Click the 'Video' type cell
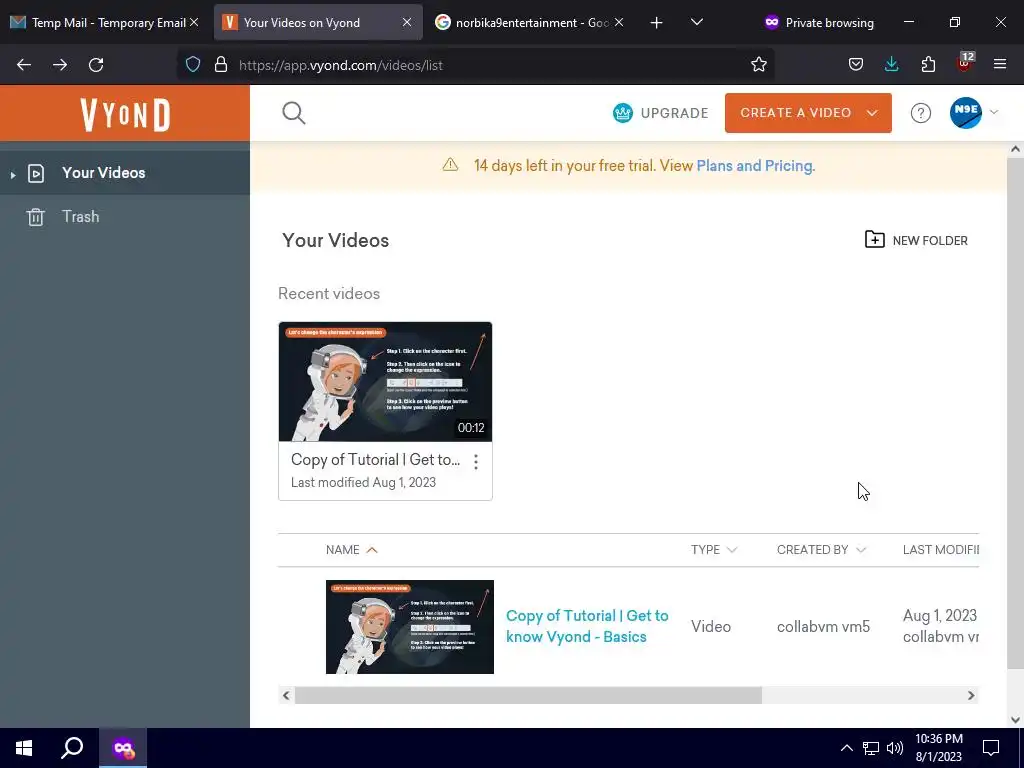Viewport: 1024px width, 768px height. pos(711,627)
